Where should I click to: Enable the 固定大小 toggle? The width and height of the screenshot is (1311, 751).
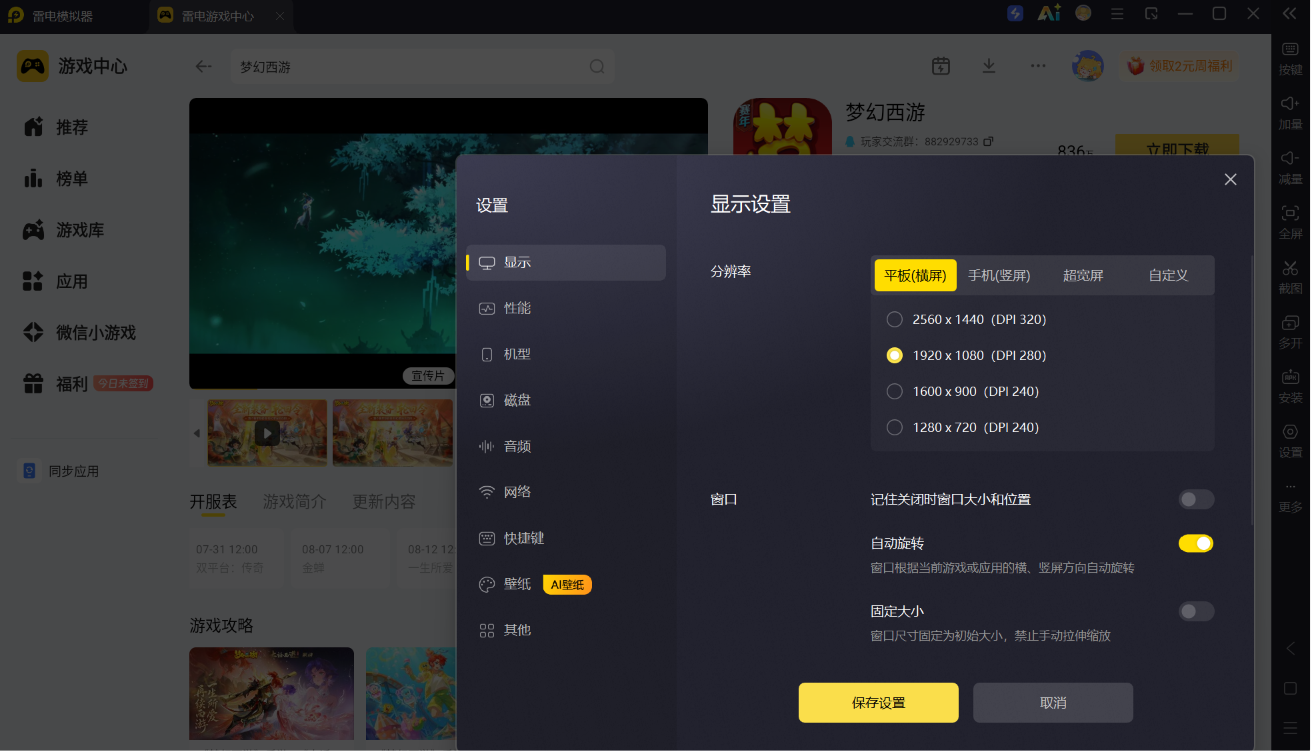1196,611
